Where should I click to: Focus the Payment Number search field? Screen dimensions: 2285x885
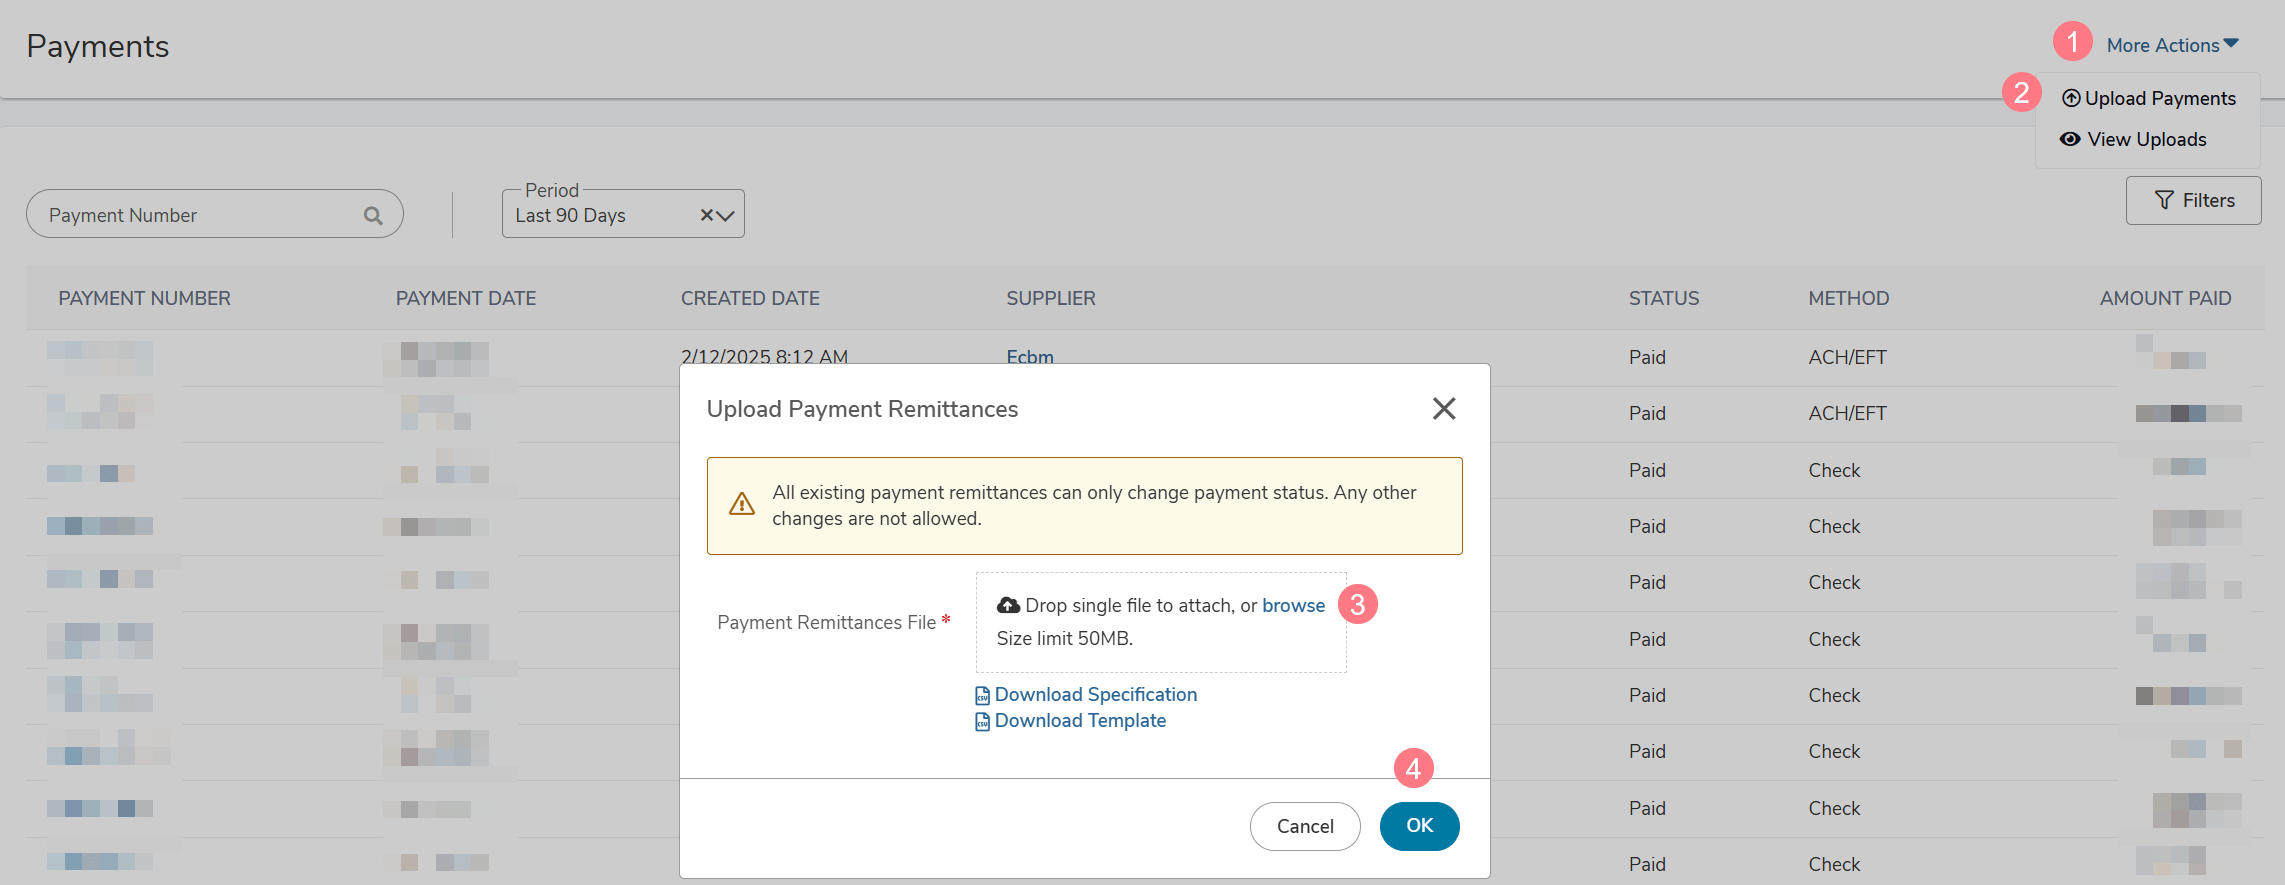200,215
